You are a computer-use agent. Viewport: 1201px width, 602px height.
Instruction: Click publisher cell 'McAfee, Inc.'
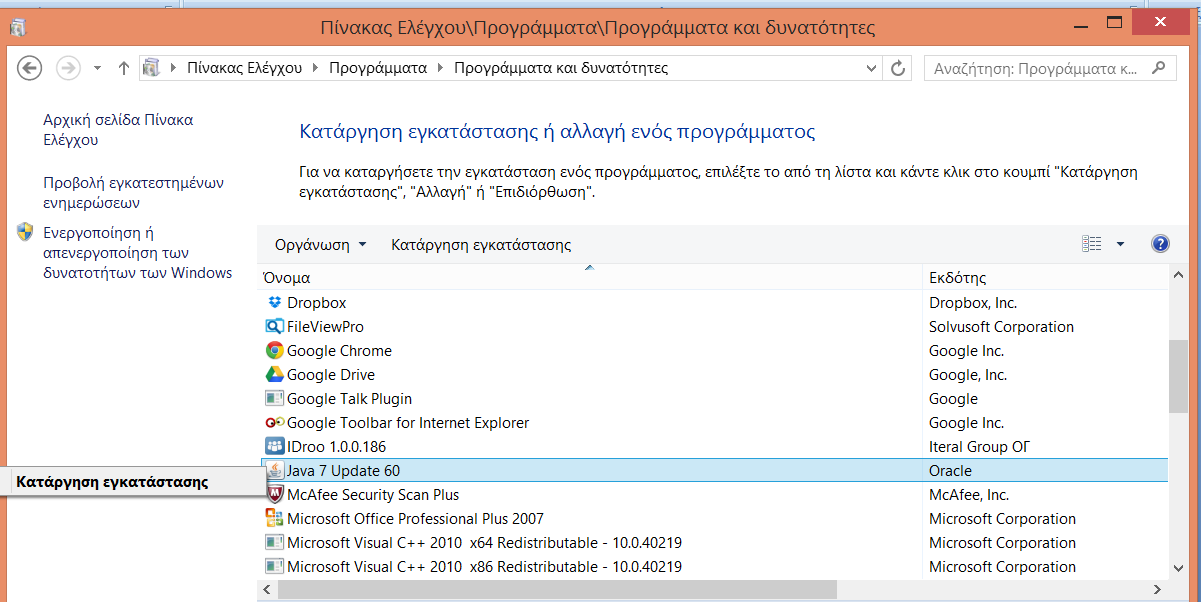pos(969,494)
